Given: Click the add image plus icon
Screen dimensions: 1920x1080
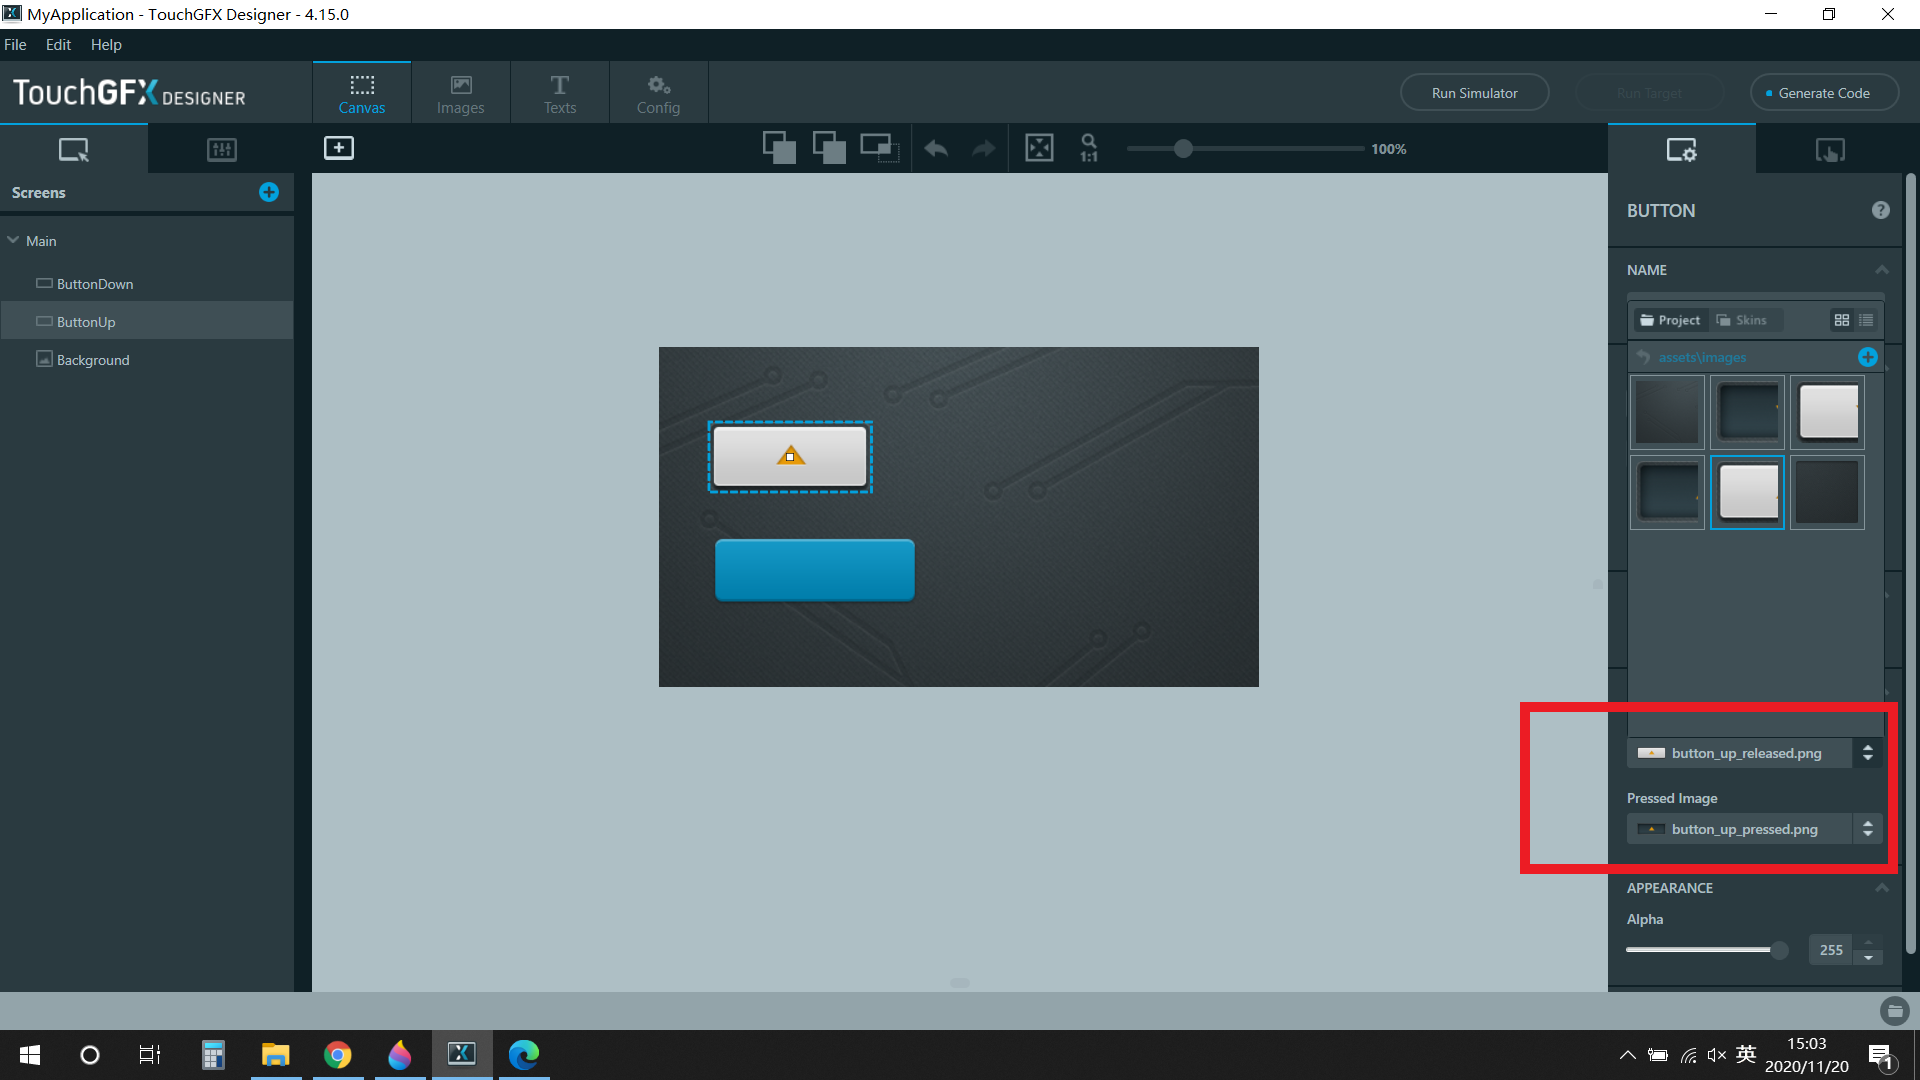Looking at the screenshot, I should 1867,357.
